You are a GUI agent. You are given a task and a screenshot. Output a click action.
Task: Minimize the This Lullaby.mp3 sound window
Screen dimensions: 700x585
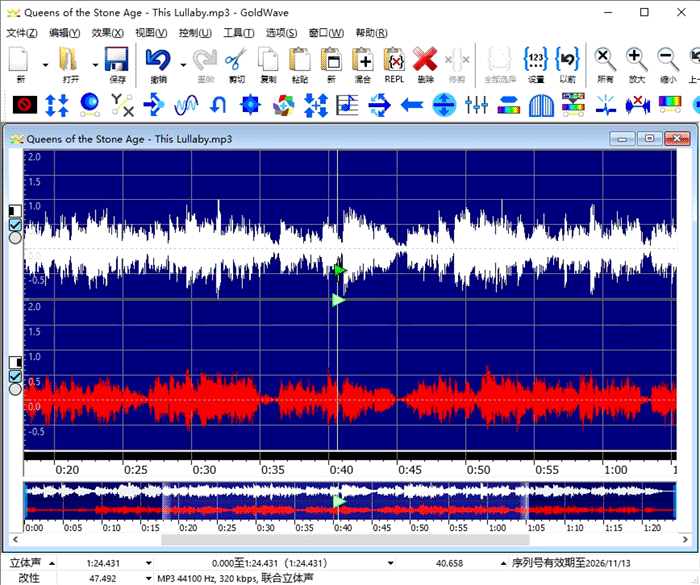coord(622,138)
